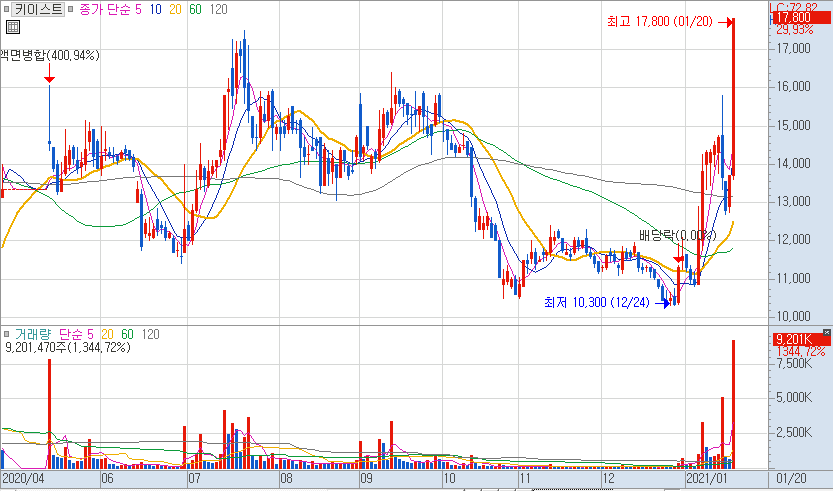
Task: Click the 09 month axis label
Action: click(366, 478)
